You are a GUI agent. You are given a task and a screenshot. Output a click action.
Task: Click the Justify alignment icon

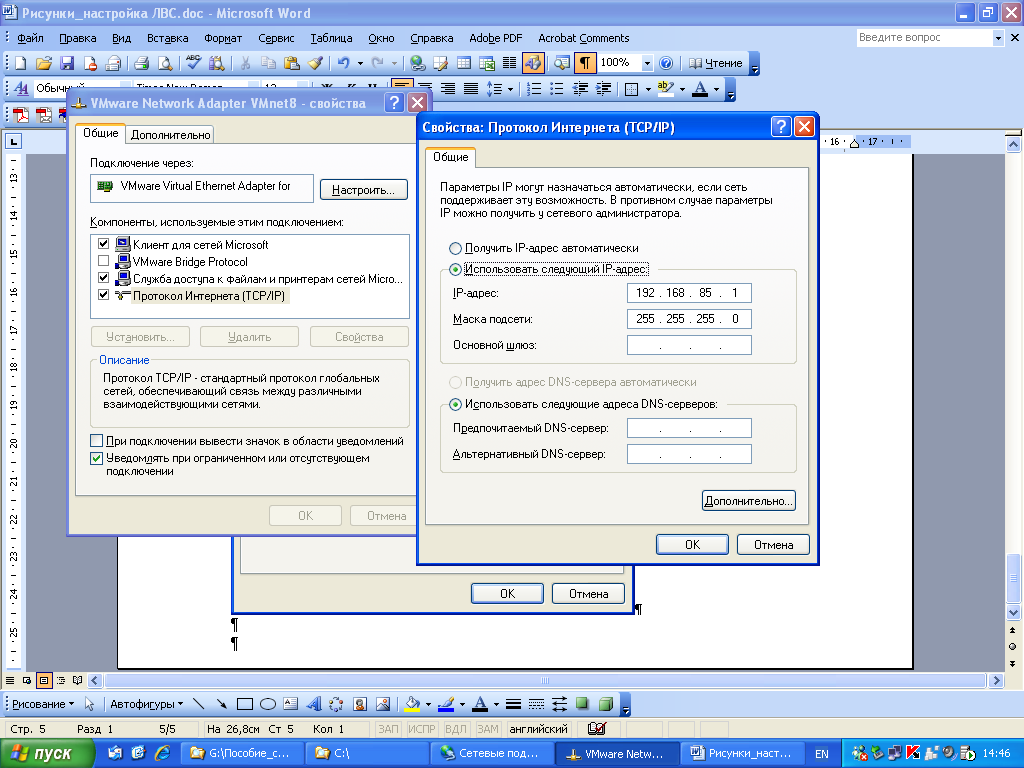tap(470, 88)
